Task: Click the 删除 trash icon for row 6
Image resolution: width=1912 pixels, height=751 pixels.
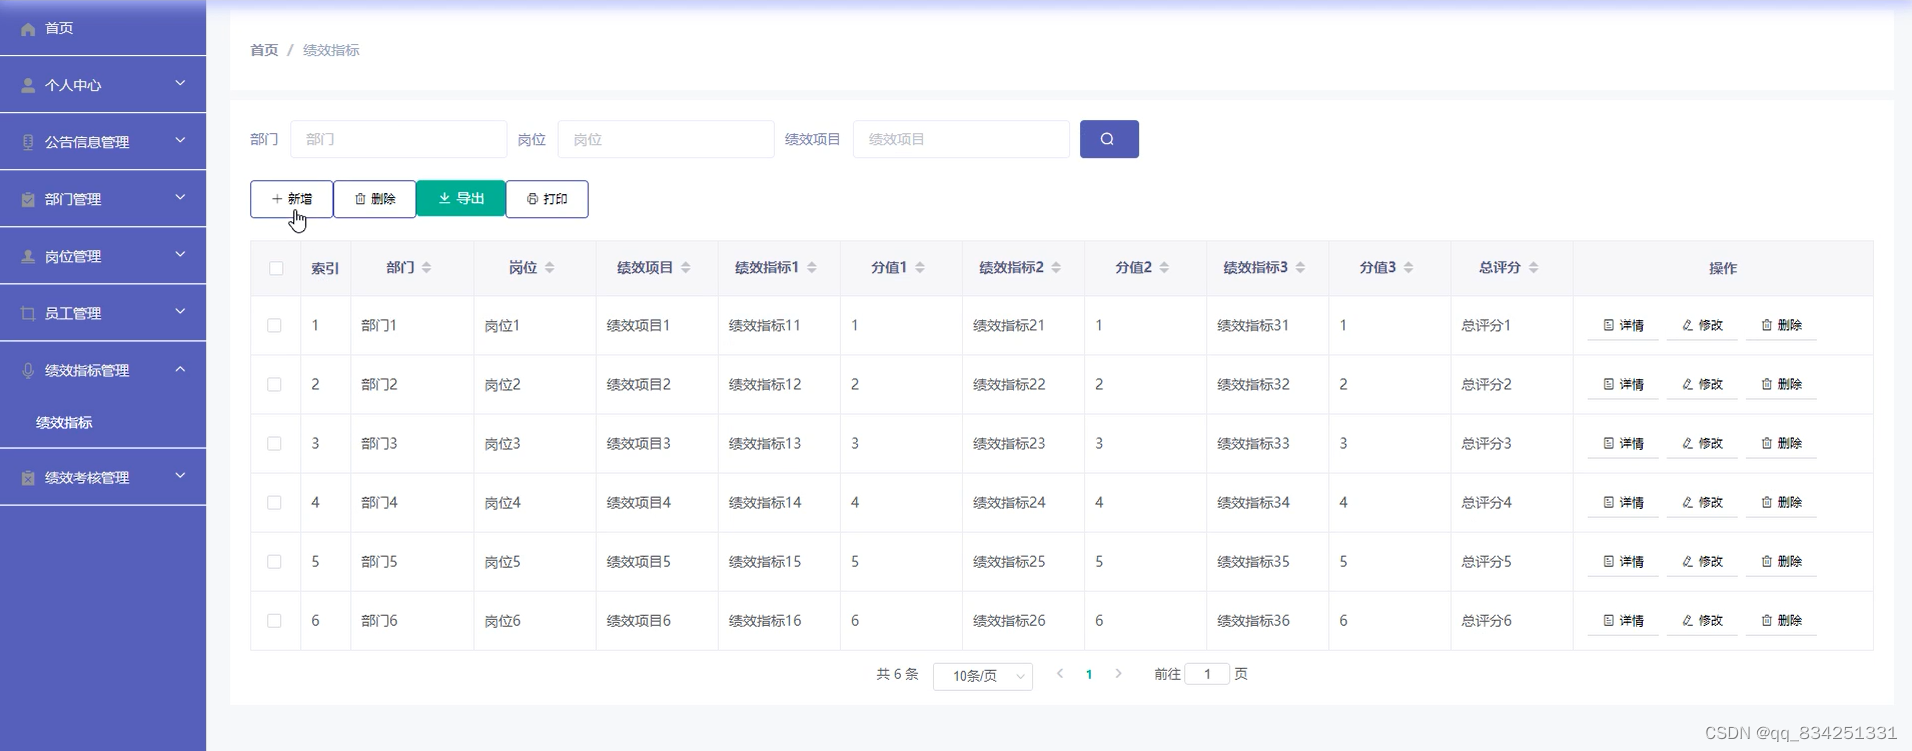Action: [1766, 621]
